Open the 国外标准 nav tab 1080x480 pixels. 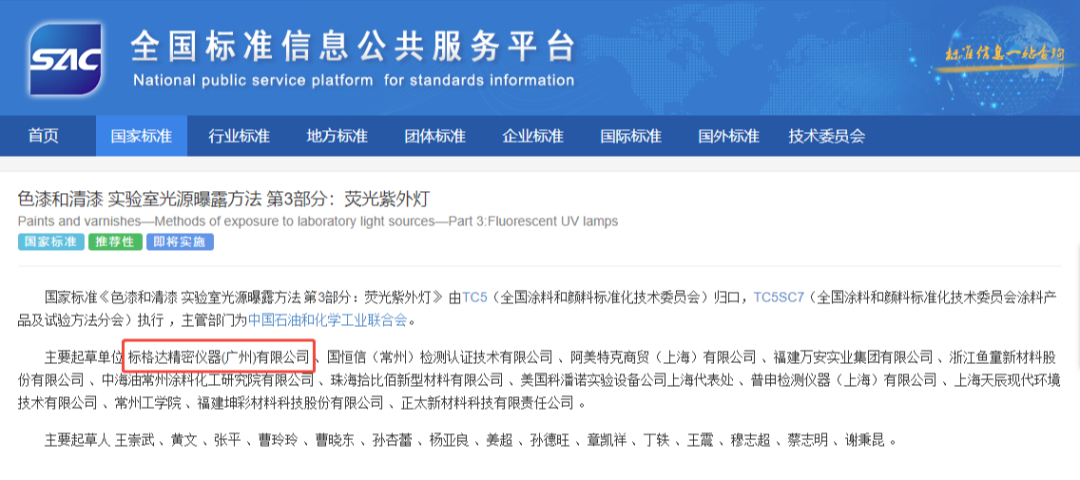pos(728,136)
